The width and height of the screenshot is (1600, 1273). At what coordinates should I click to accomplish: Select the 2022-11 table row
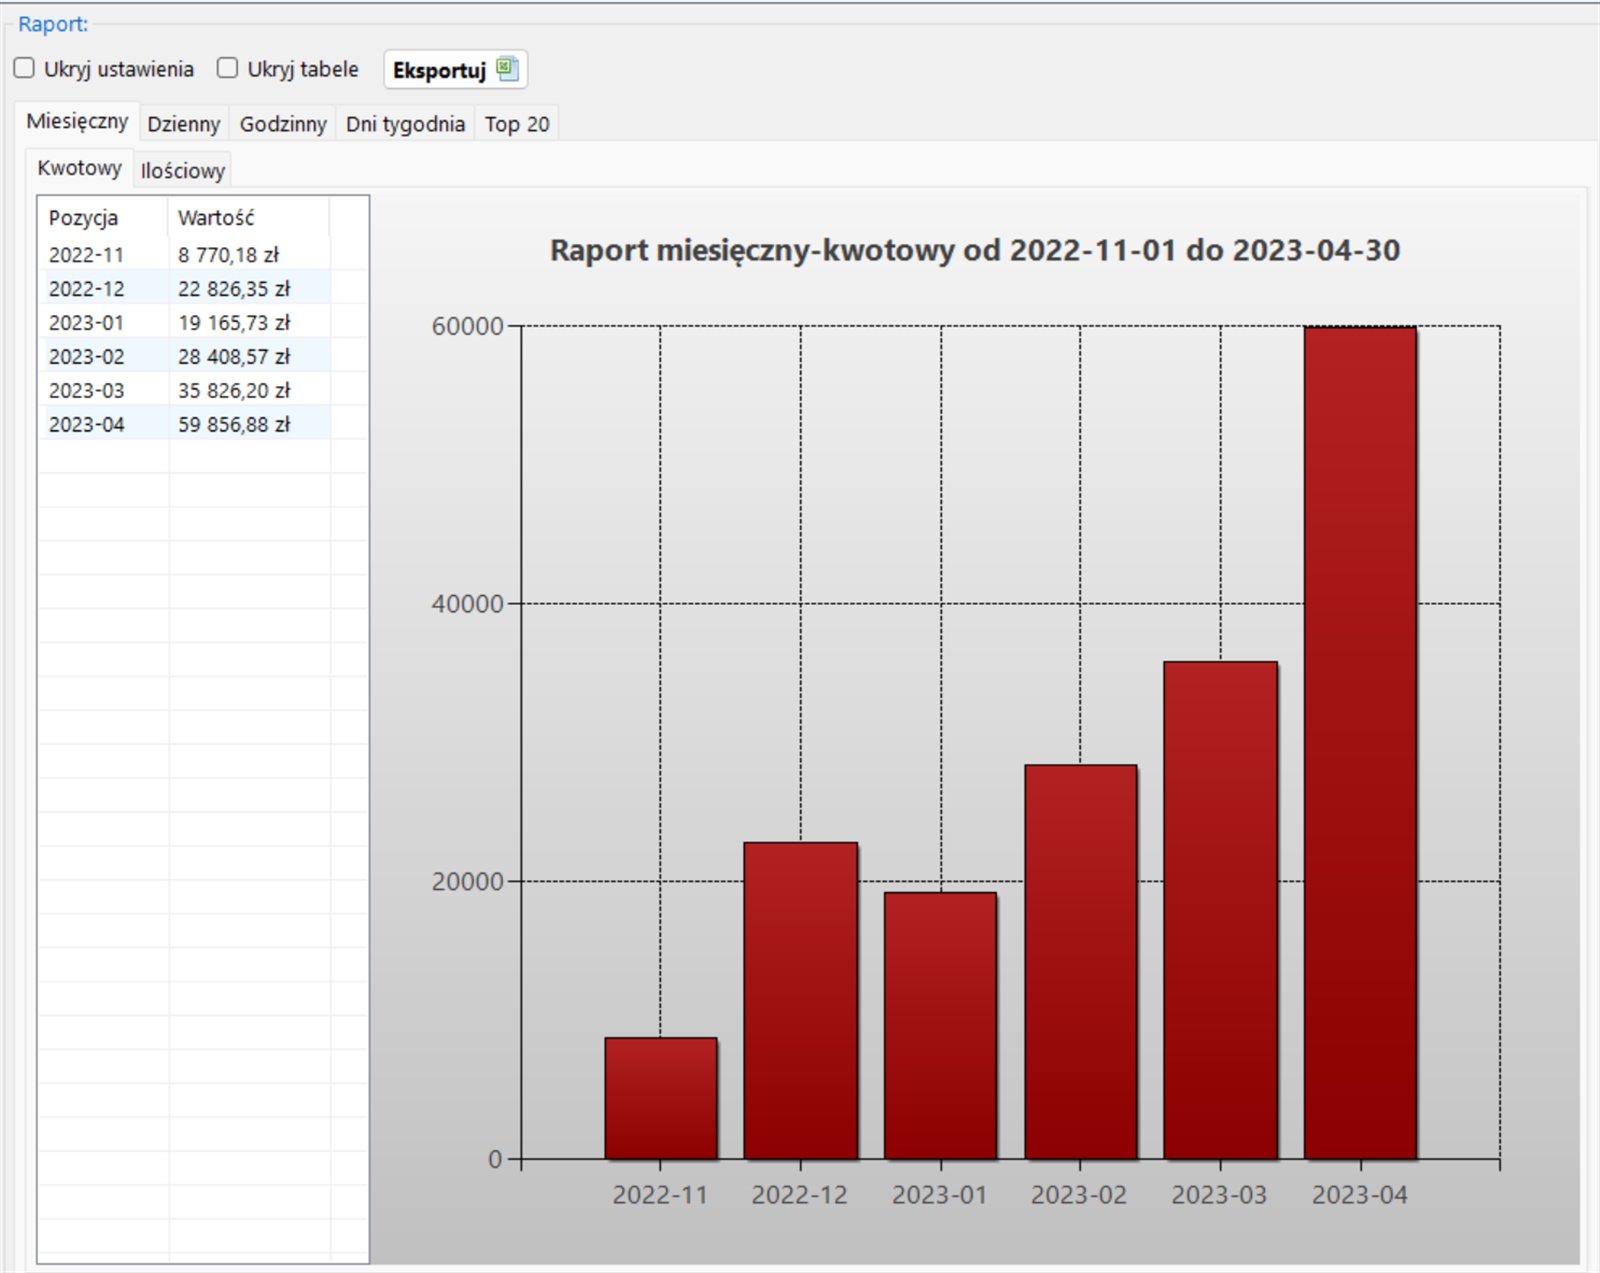(87, 255)
